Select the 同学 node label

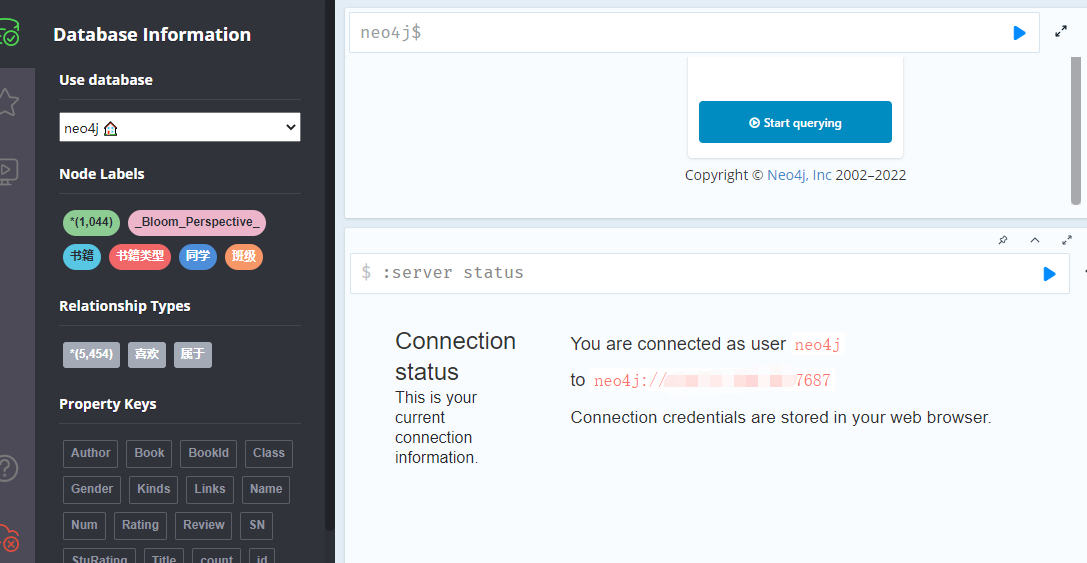pos(198,257)
